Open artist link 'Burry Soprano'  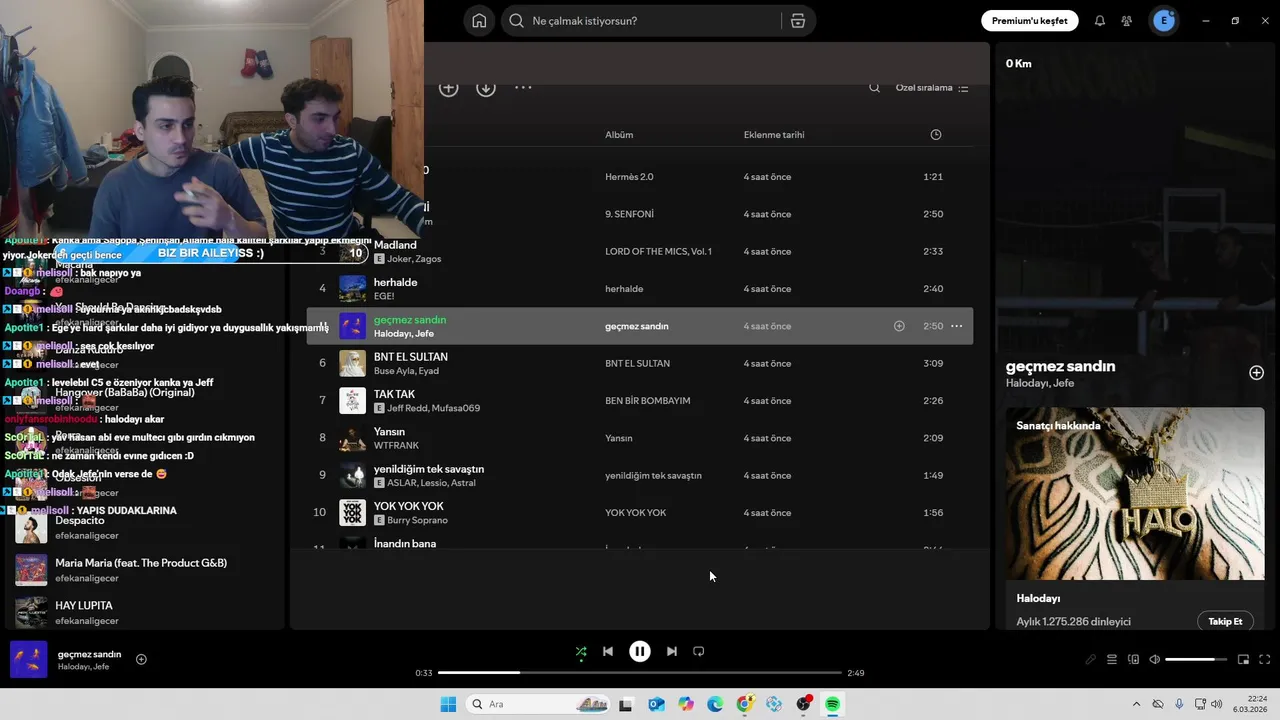417,520
